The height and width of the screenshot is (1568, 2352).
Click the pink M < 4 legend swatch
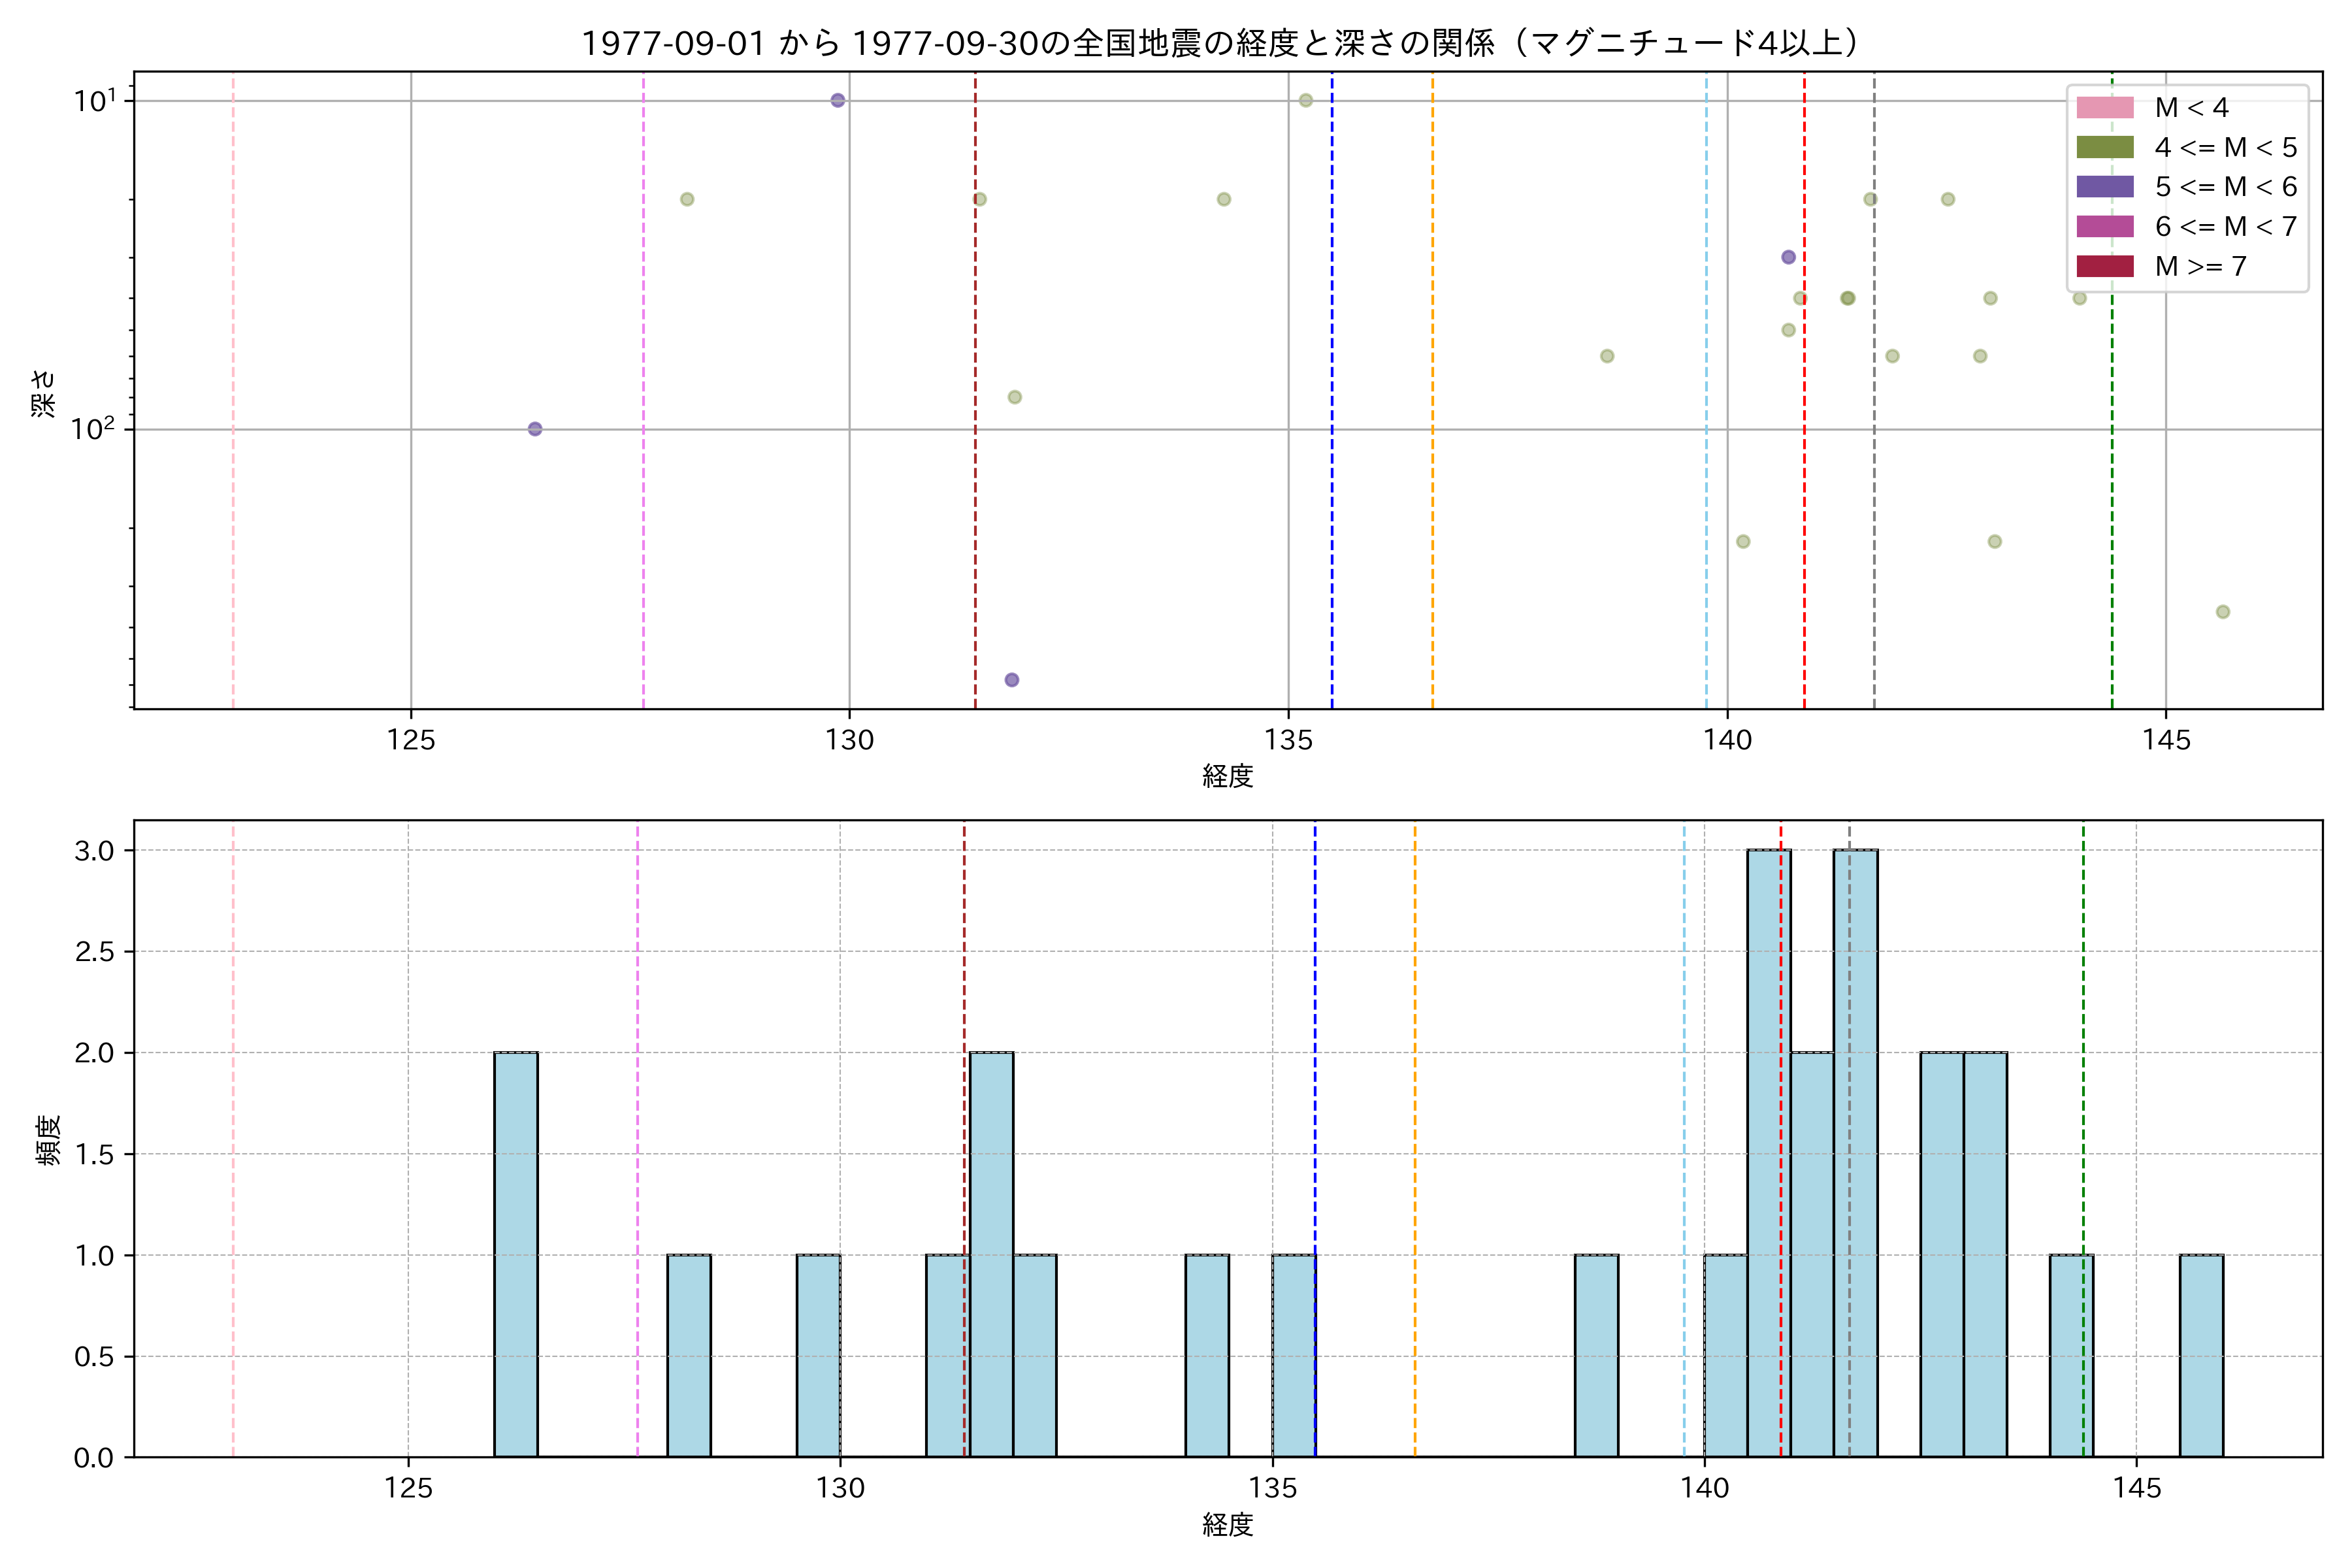point(2104,107)
